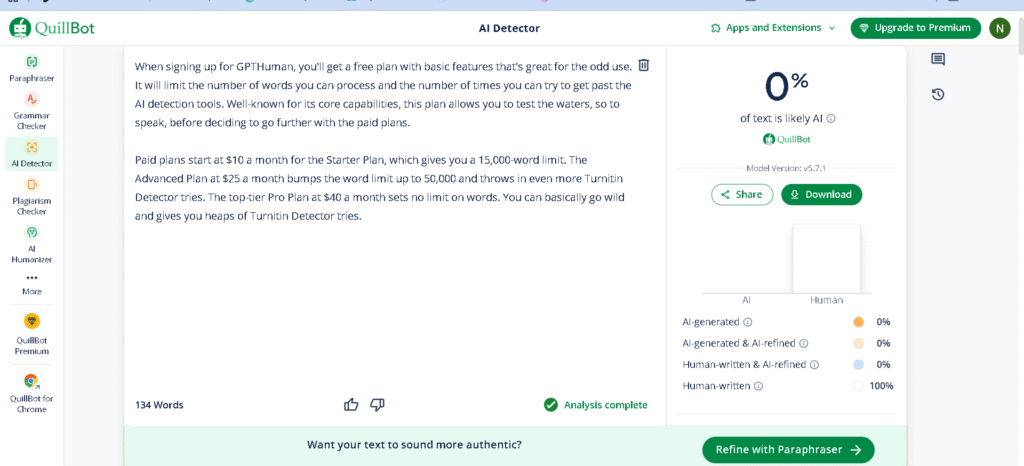Image resolution: width=1024 pixels, height=466 pixels.
Task: Open QuillBot for Chrome
Action: click(x=32, y=392)
